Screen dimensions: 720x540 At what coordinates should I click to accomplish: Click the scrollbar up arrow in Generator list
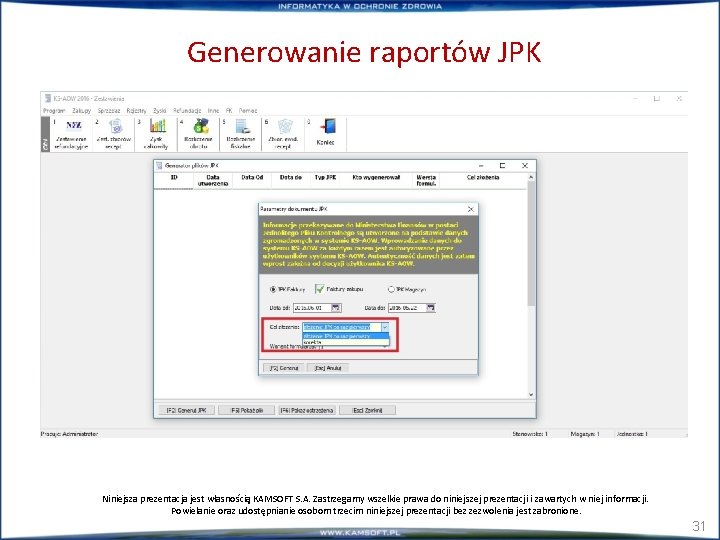[531, 177]
